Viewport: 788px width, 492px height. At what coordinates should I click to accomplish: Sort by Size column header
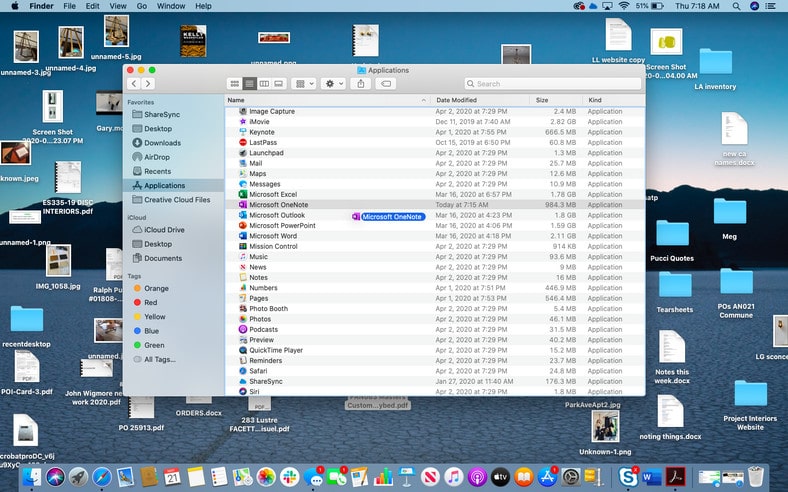pos(556,100)
